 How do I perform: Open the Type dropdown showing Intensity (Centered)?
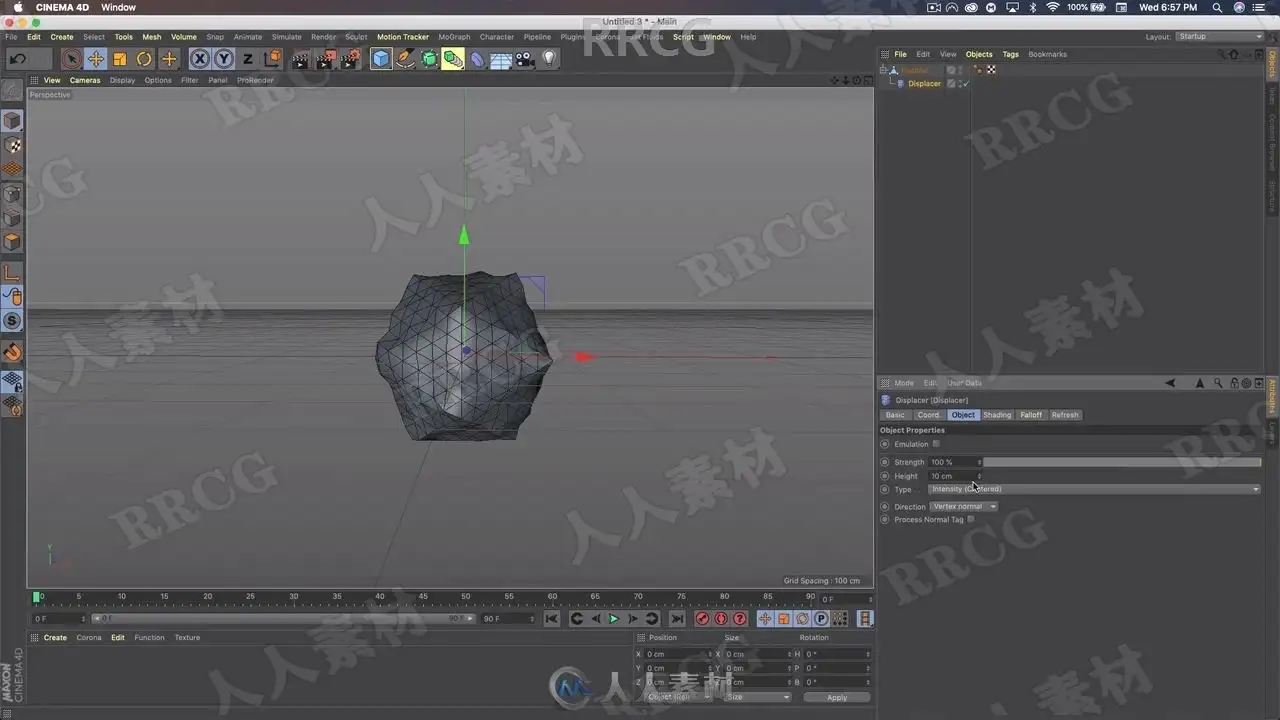click(x=1095, y=489)
